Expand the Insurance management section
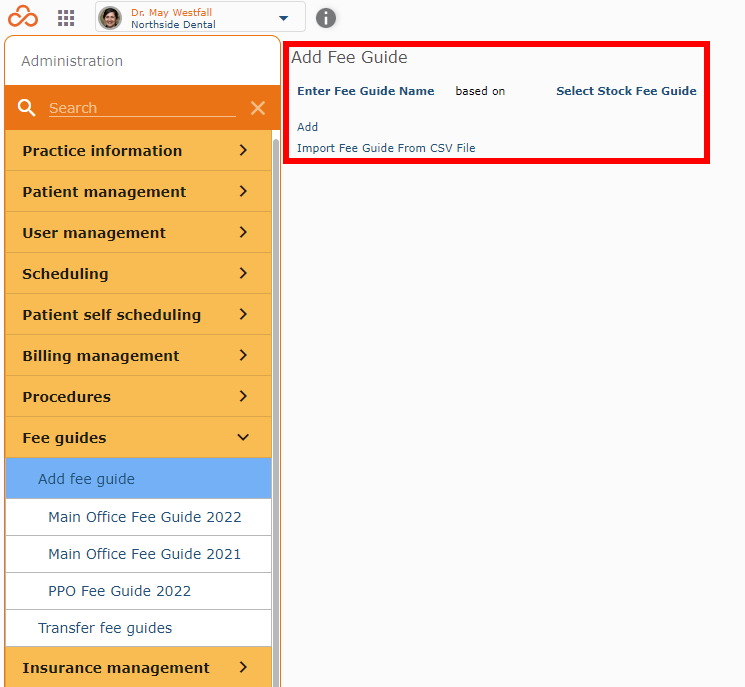 (138, 668)
